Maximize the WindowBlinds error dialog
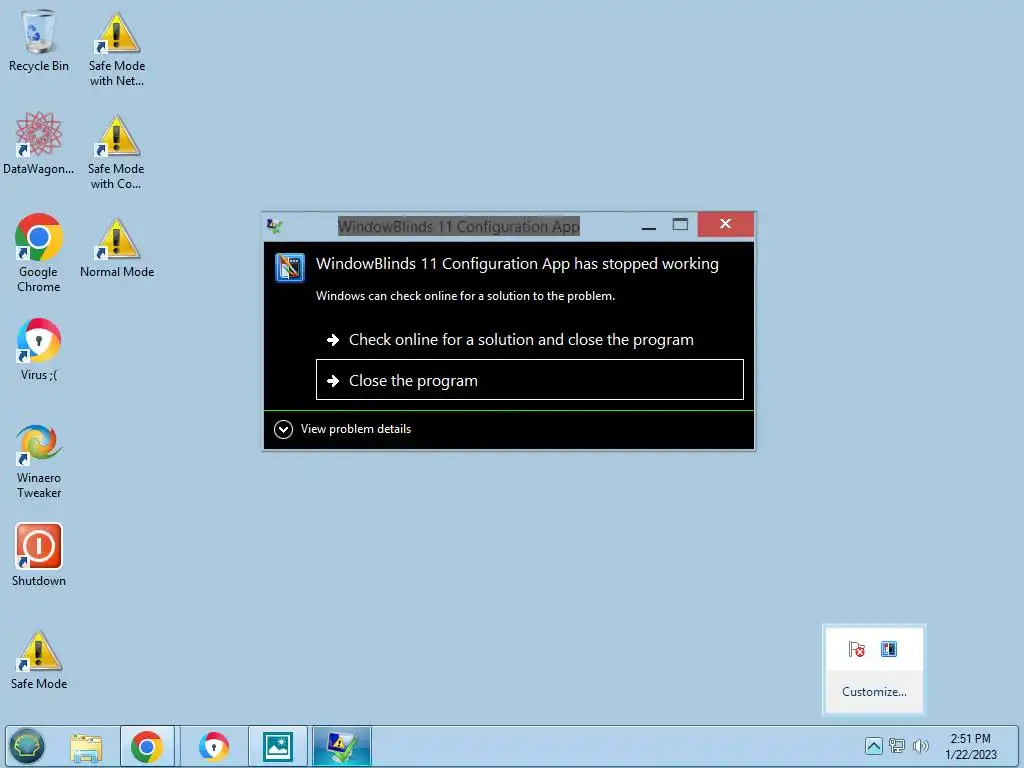 (x=680, y=225)
